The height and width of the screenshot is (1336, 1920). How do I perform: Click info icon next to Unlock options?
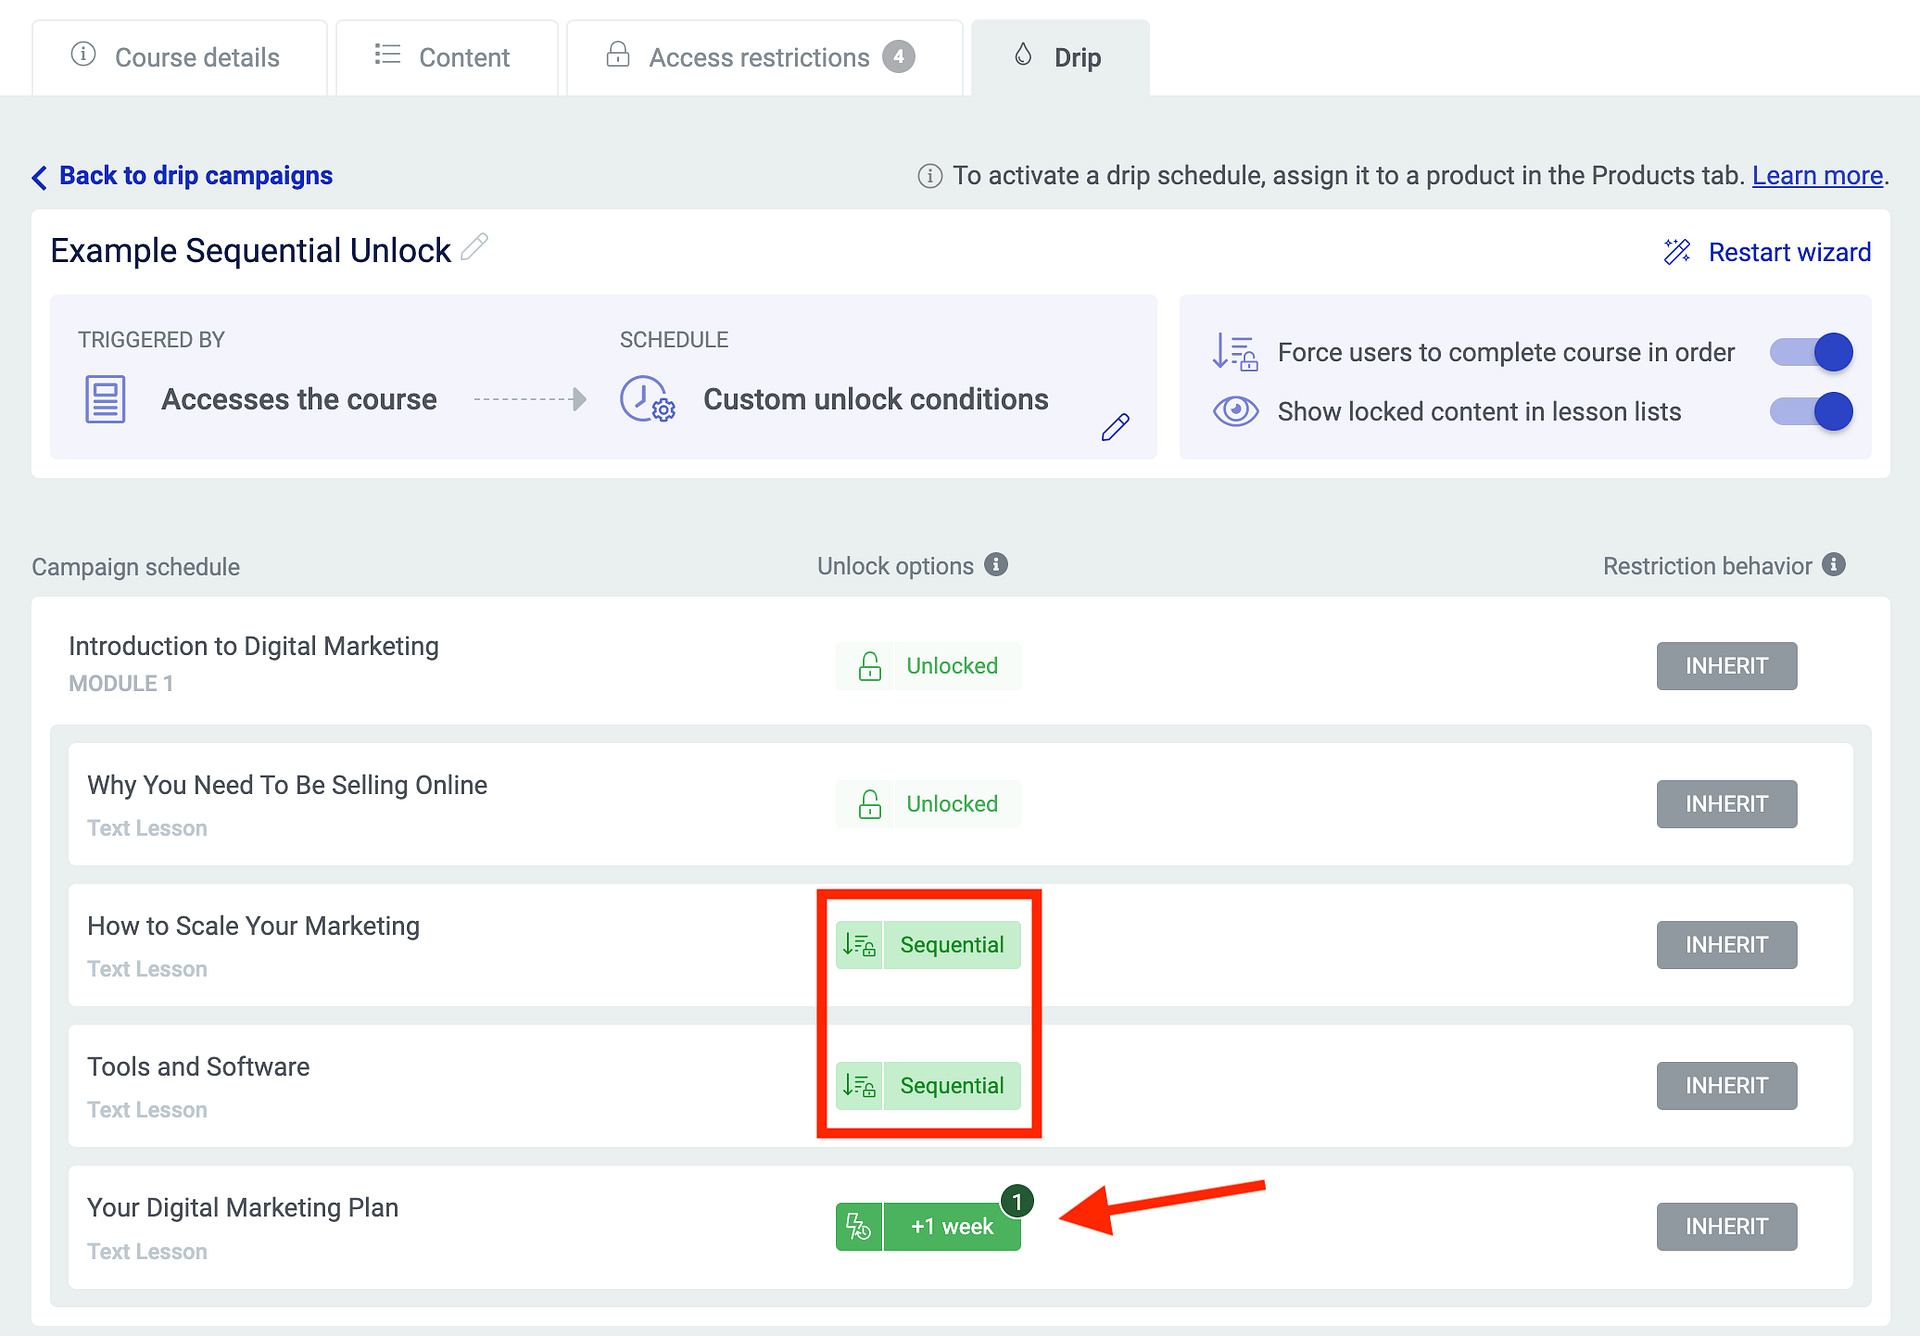[996, 565]
